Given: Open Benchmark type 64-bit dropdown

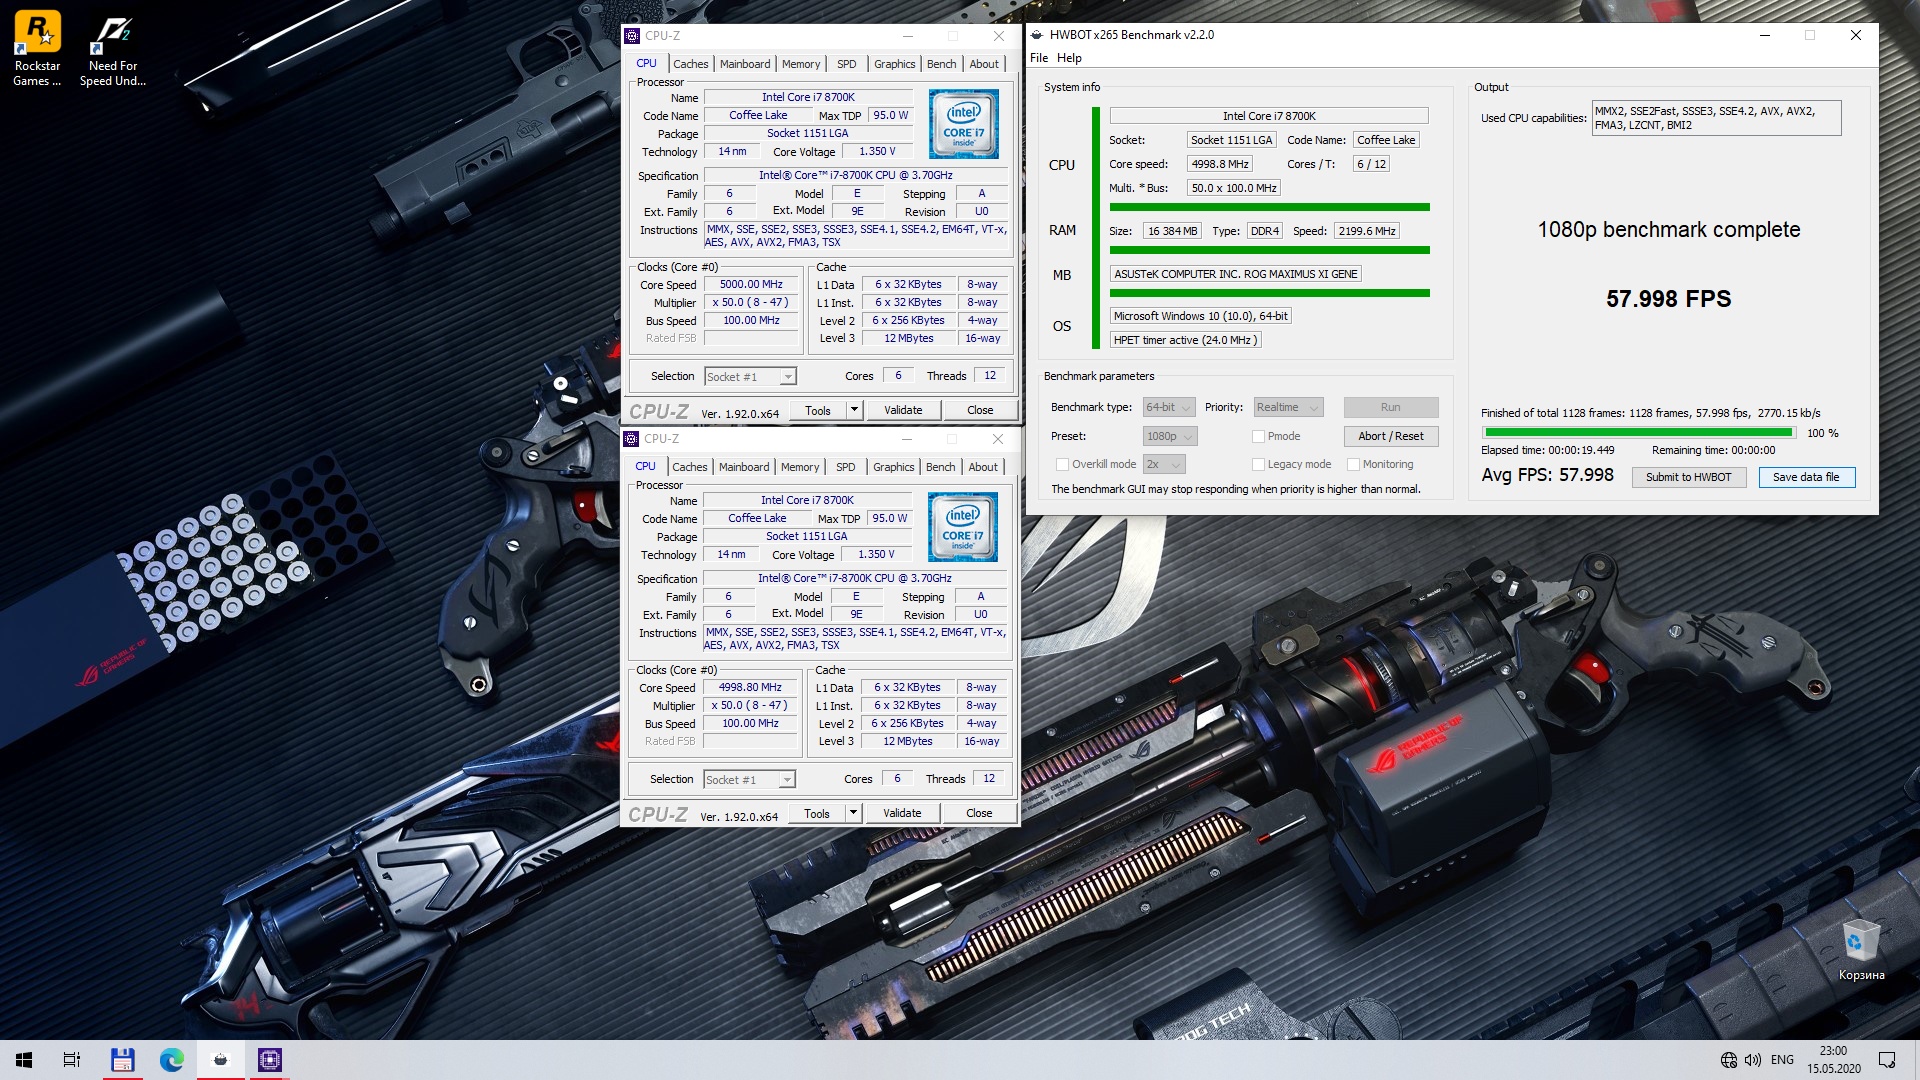Looking at the screenshot, I should click(1169, 408).
